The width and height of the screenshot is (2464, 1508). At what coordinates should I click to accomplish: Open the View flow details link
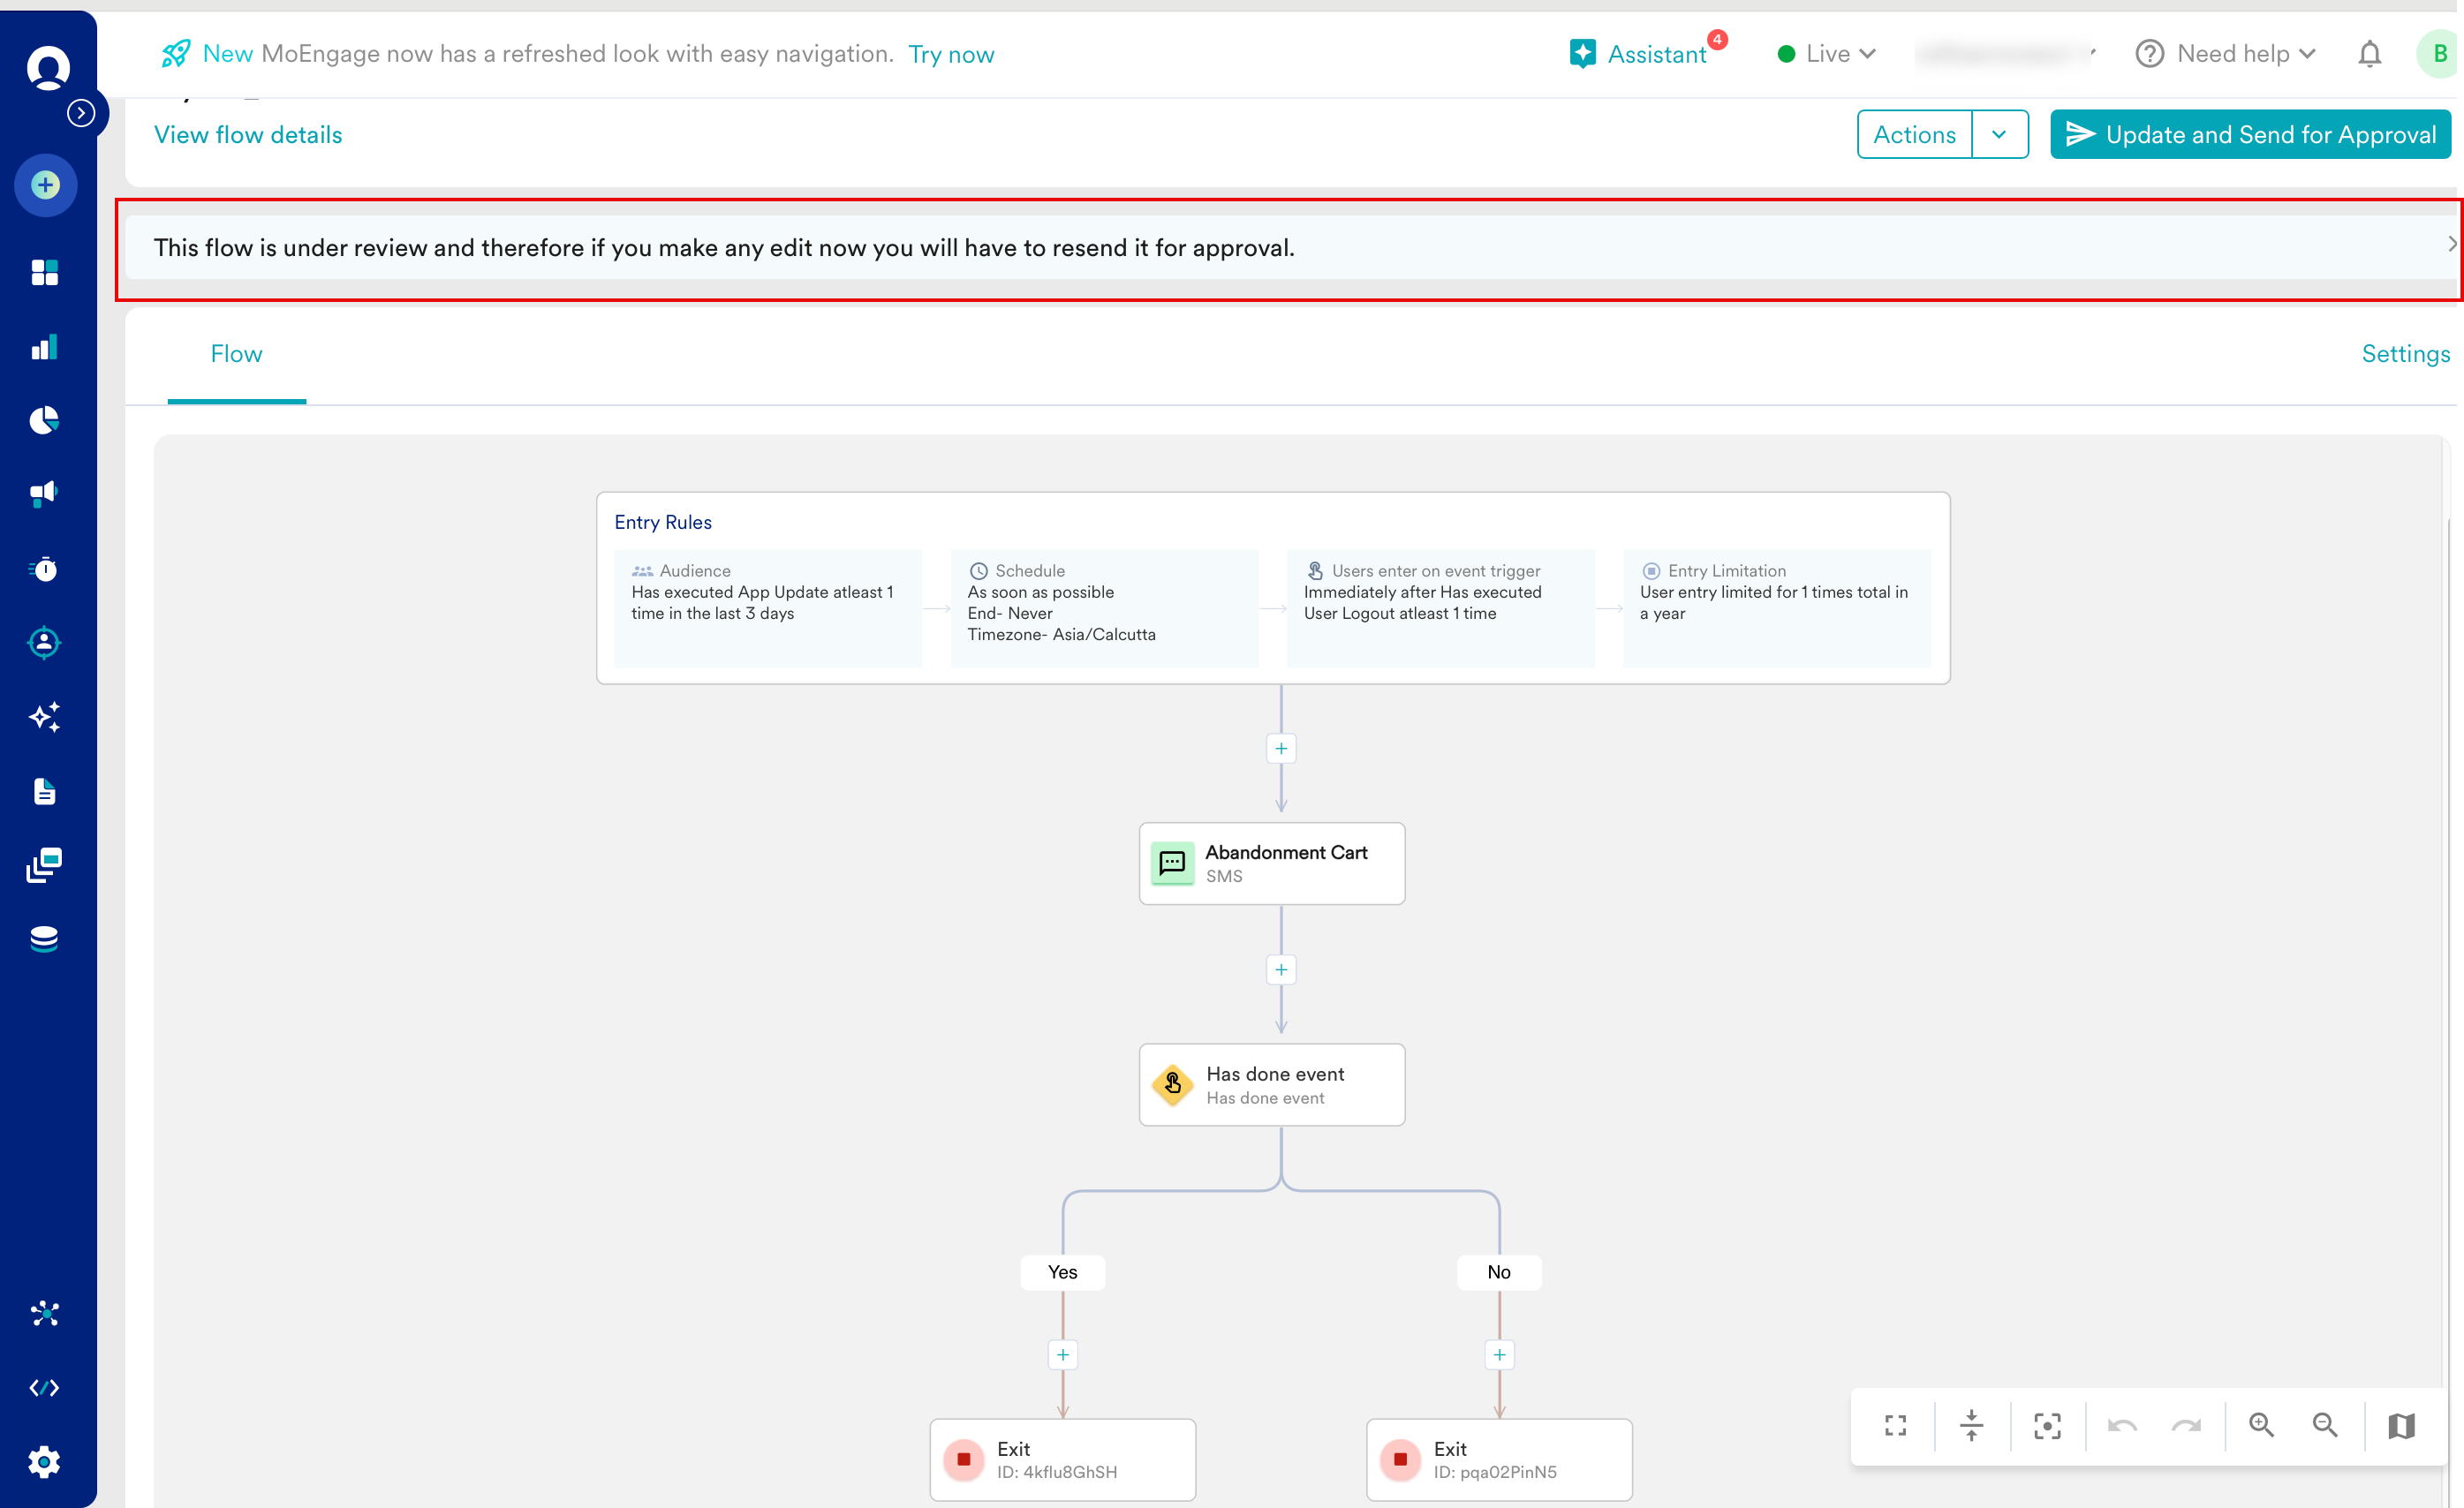pos(248,135)
